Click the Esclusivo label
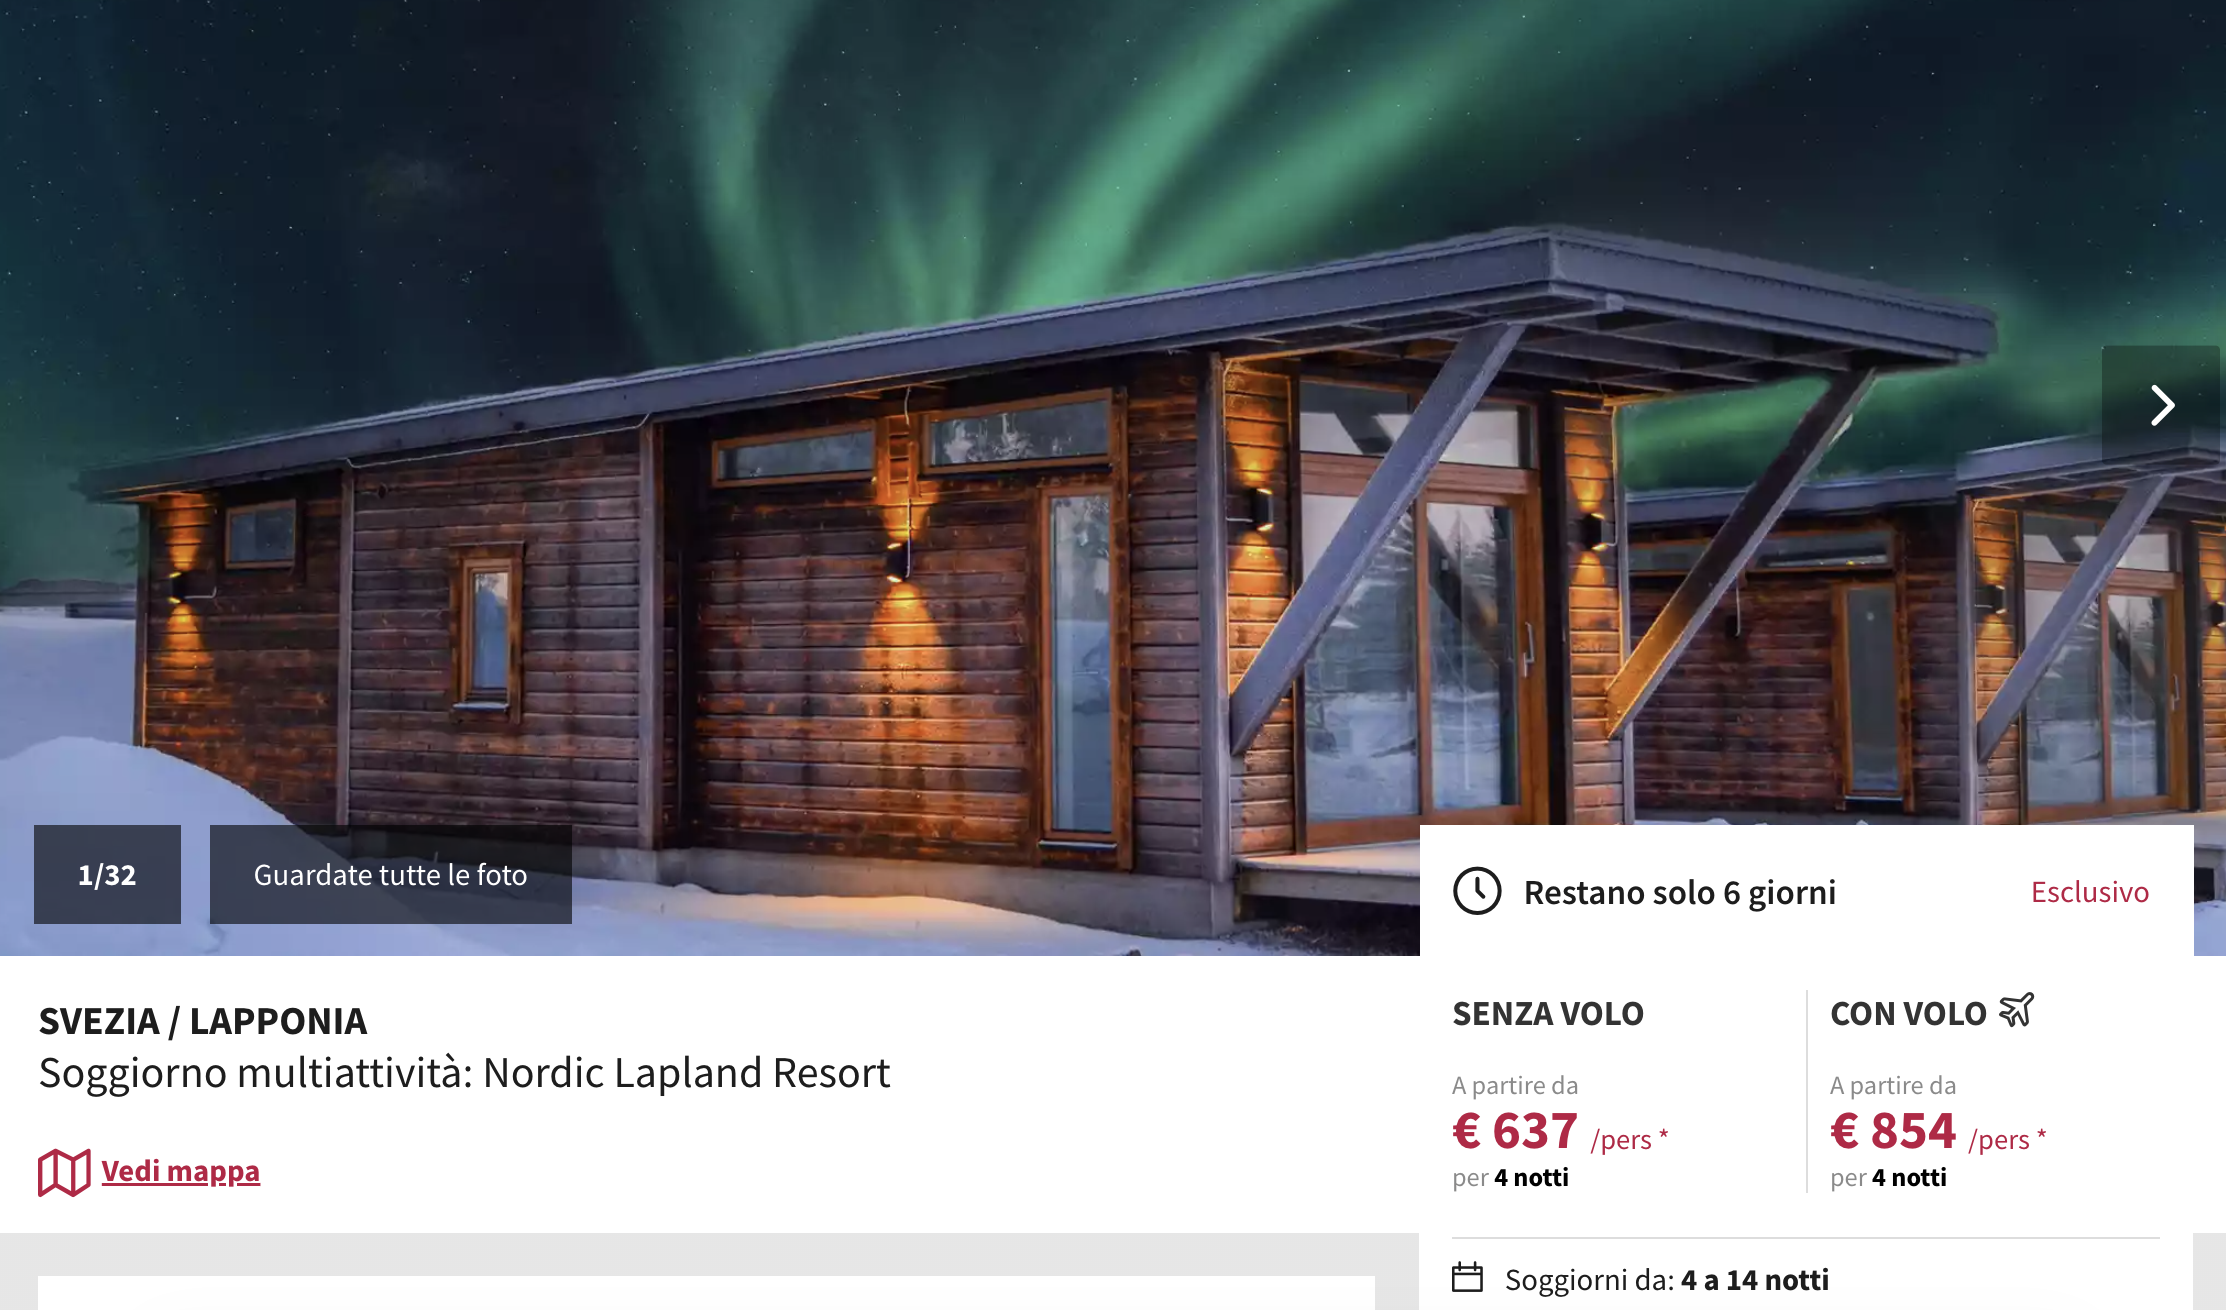2226x1310 pixels. coord(2089,892)
